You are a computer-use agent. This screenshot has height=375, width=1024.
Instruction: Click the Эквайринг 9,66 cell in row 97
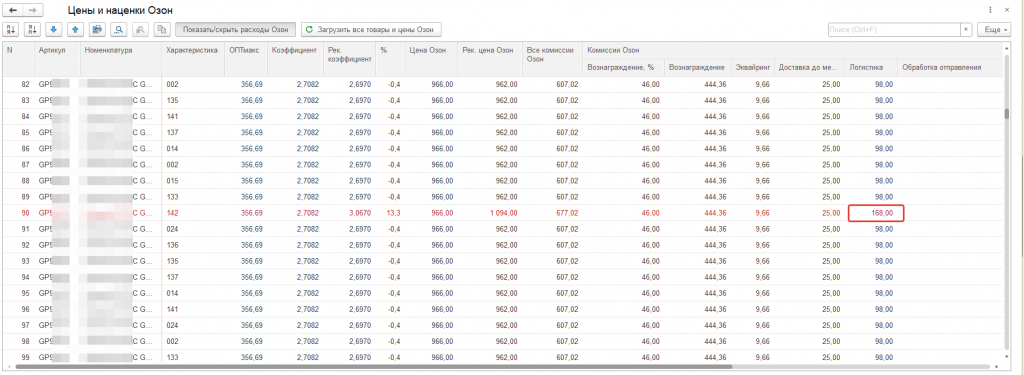coord(753,325)
